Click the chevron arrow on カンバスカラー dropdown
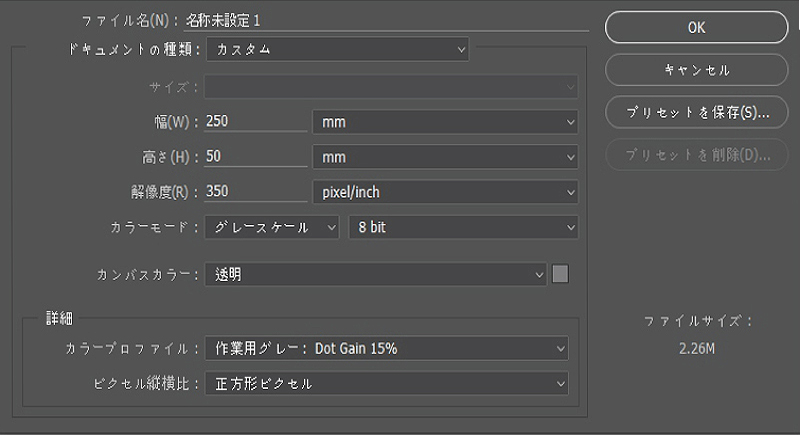Viewport: 800px width, 435px height. (539, 275)
